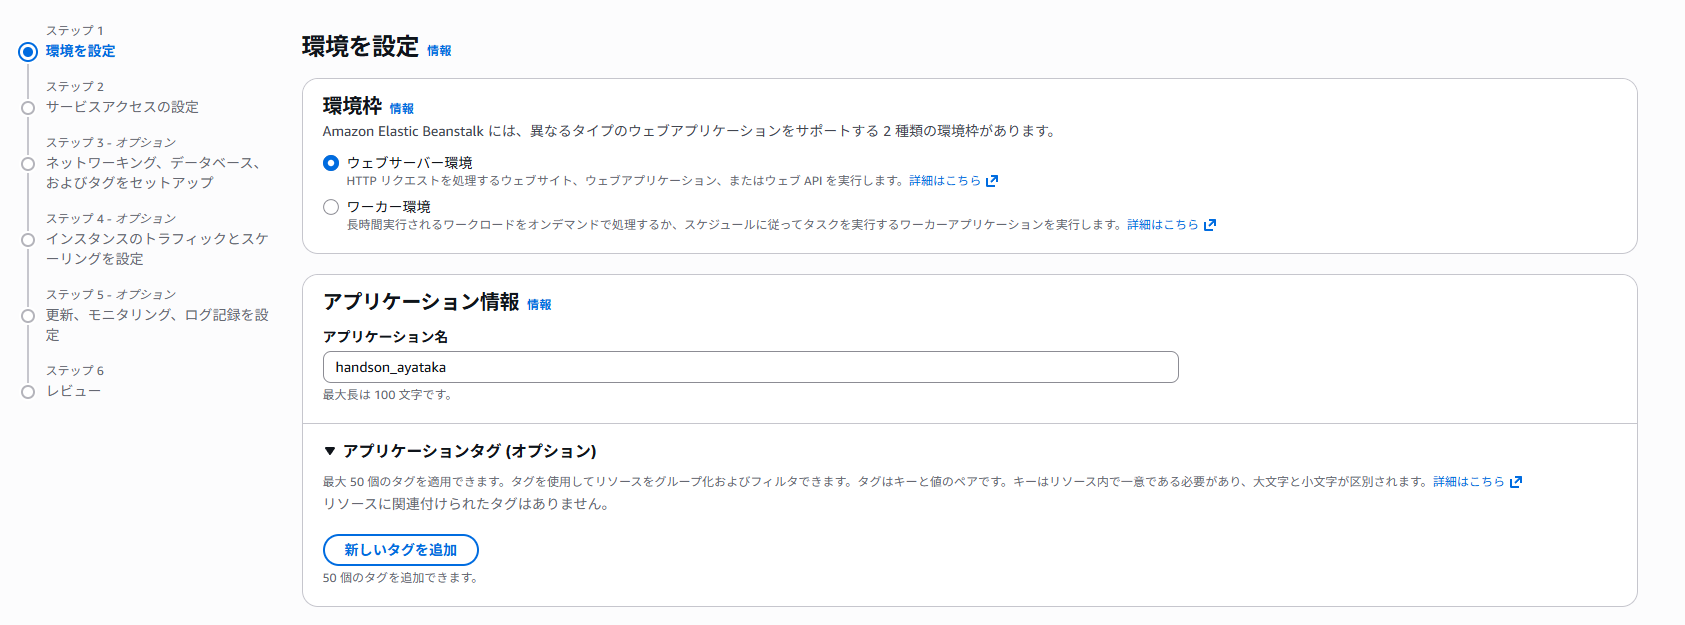Click the text リソースに関連付けられたタグはありません。
The height and width of the screenshot is (625, 1685).
tap(466, 504)
